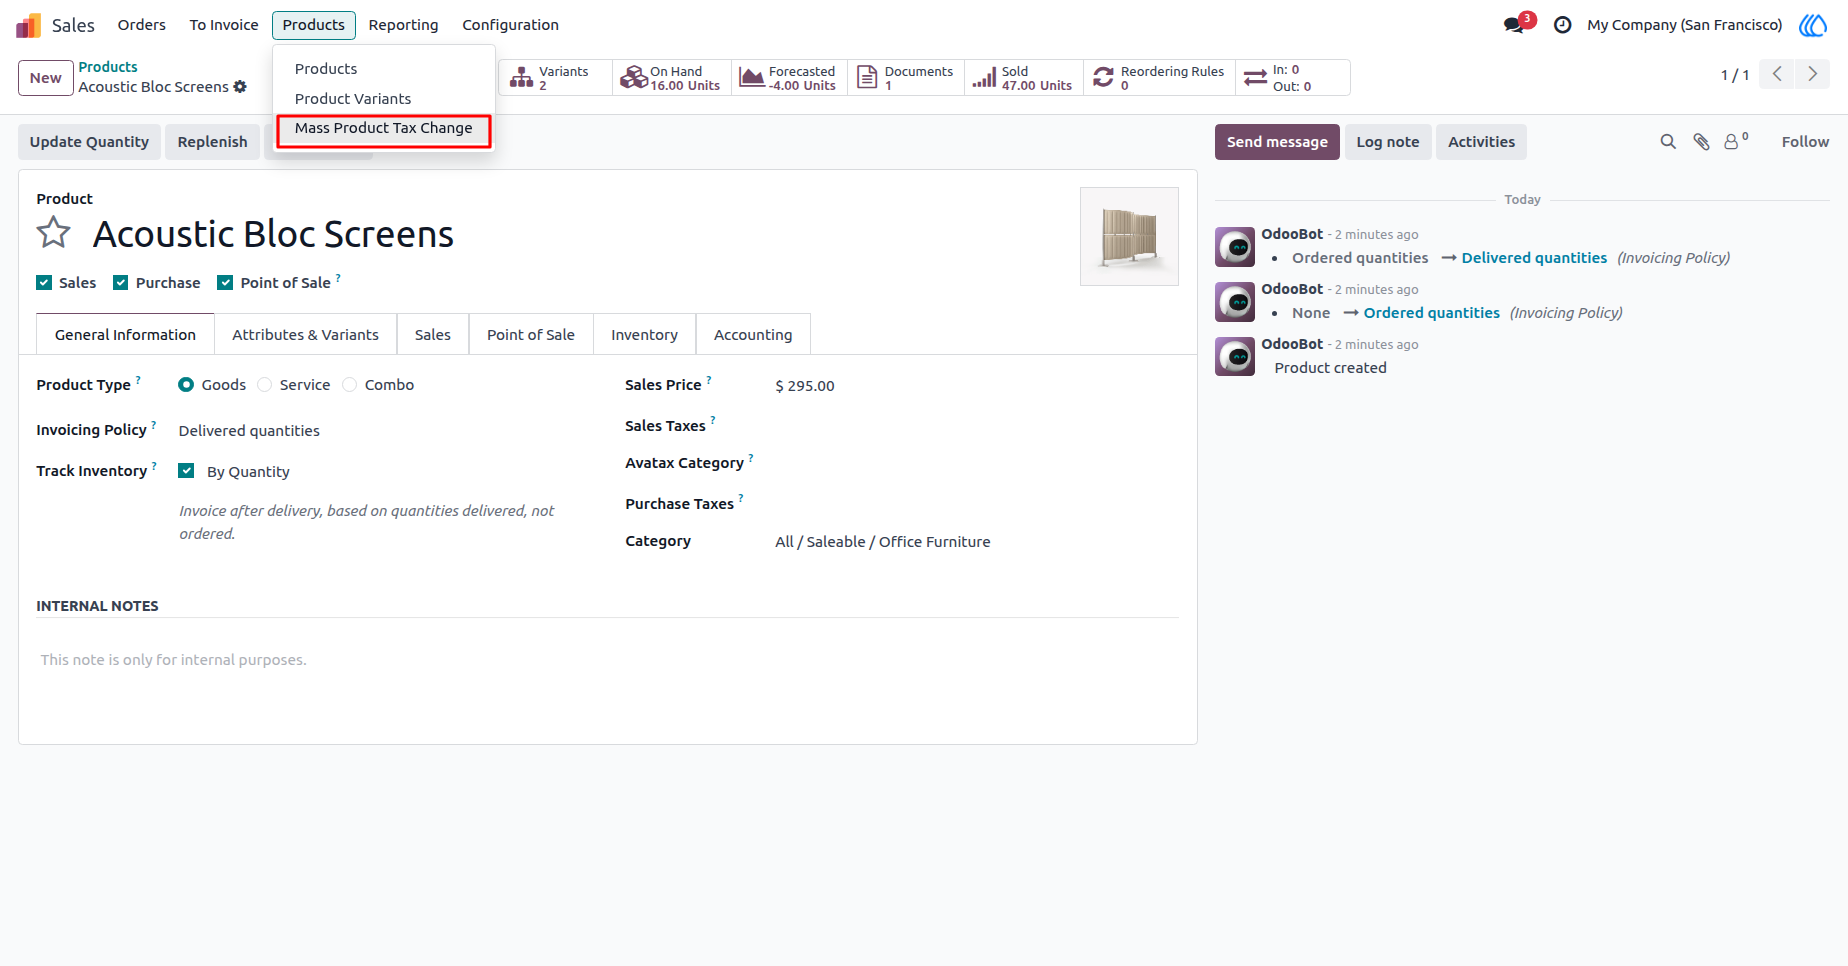This screenshot has height=966, width=1848.
Task: Open the conversations chat bubble icon
Action: coord(1514,25)
